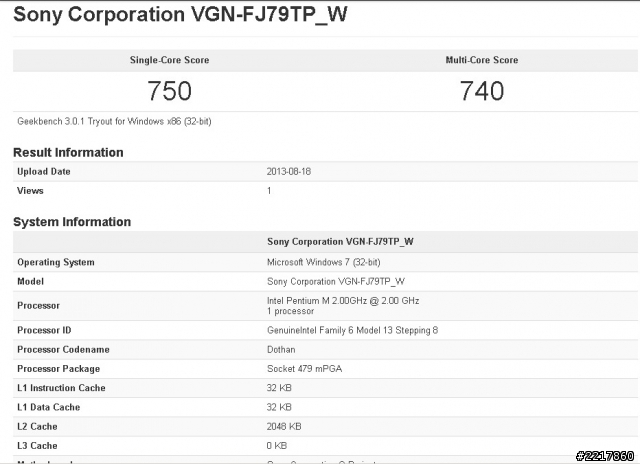Click the table header Sony Corporation VGN-FJ79TP_W
The width and height of the screenshot is (640, 464).
click(340, 242)
